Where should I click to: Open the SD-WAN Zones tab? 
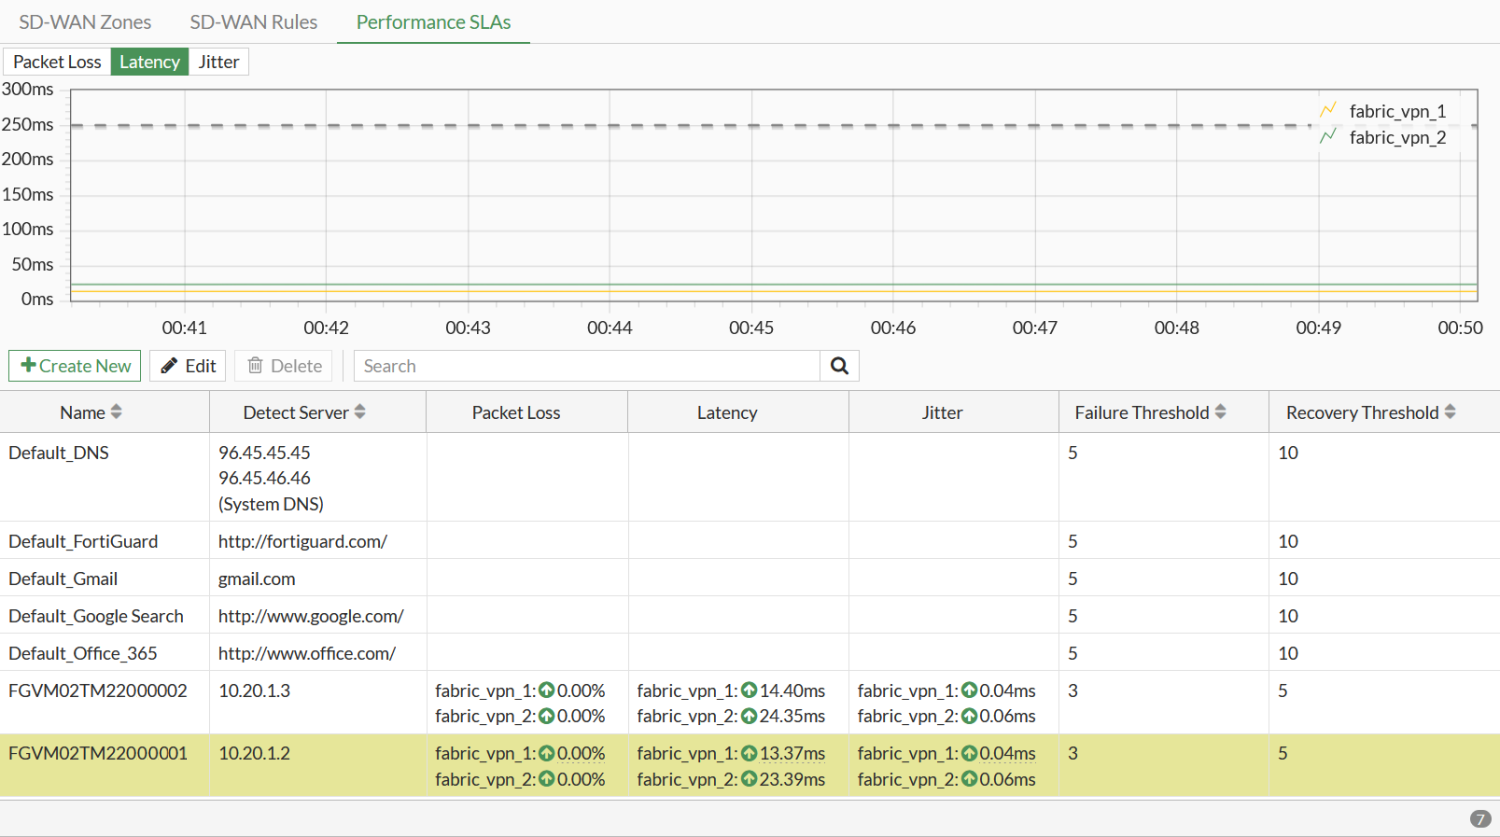(x=85, y=22)
